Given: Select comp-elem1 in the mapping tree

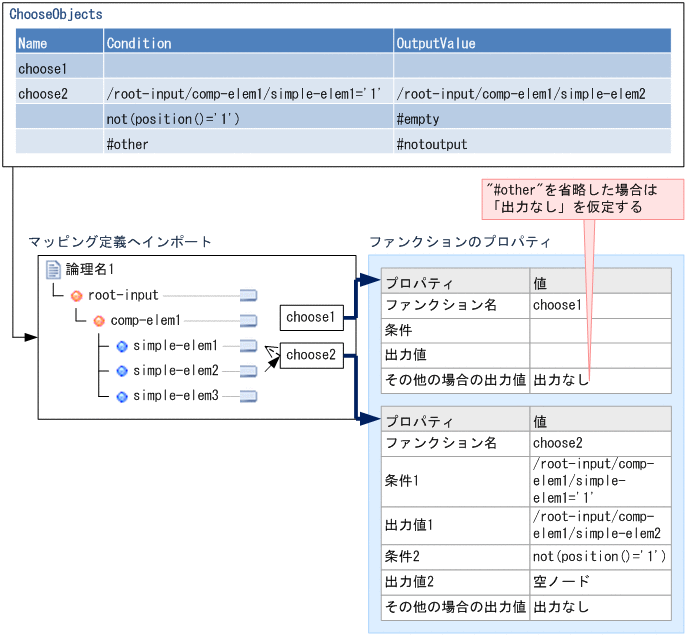Looking at the screenshot, I should click(x=145, y=321).
